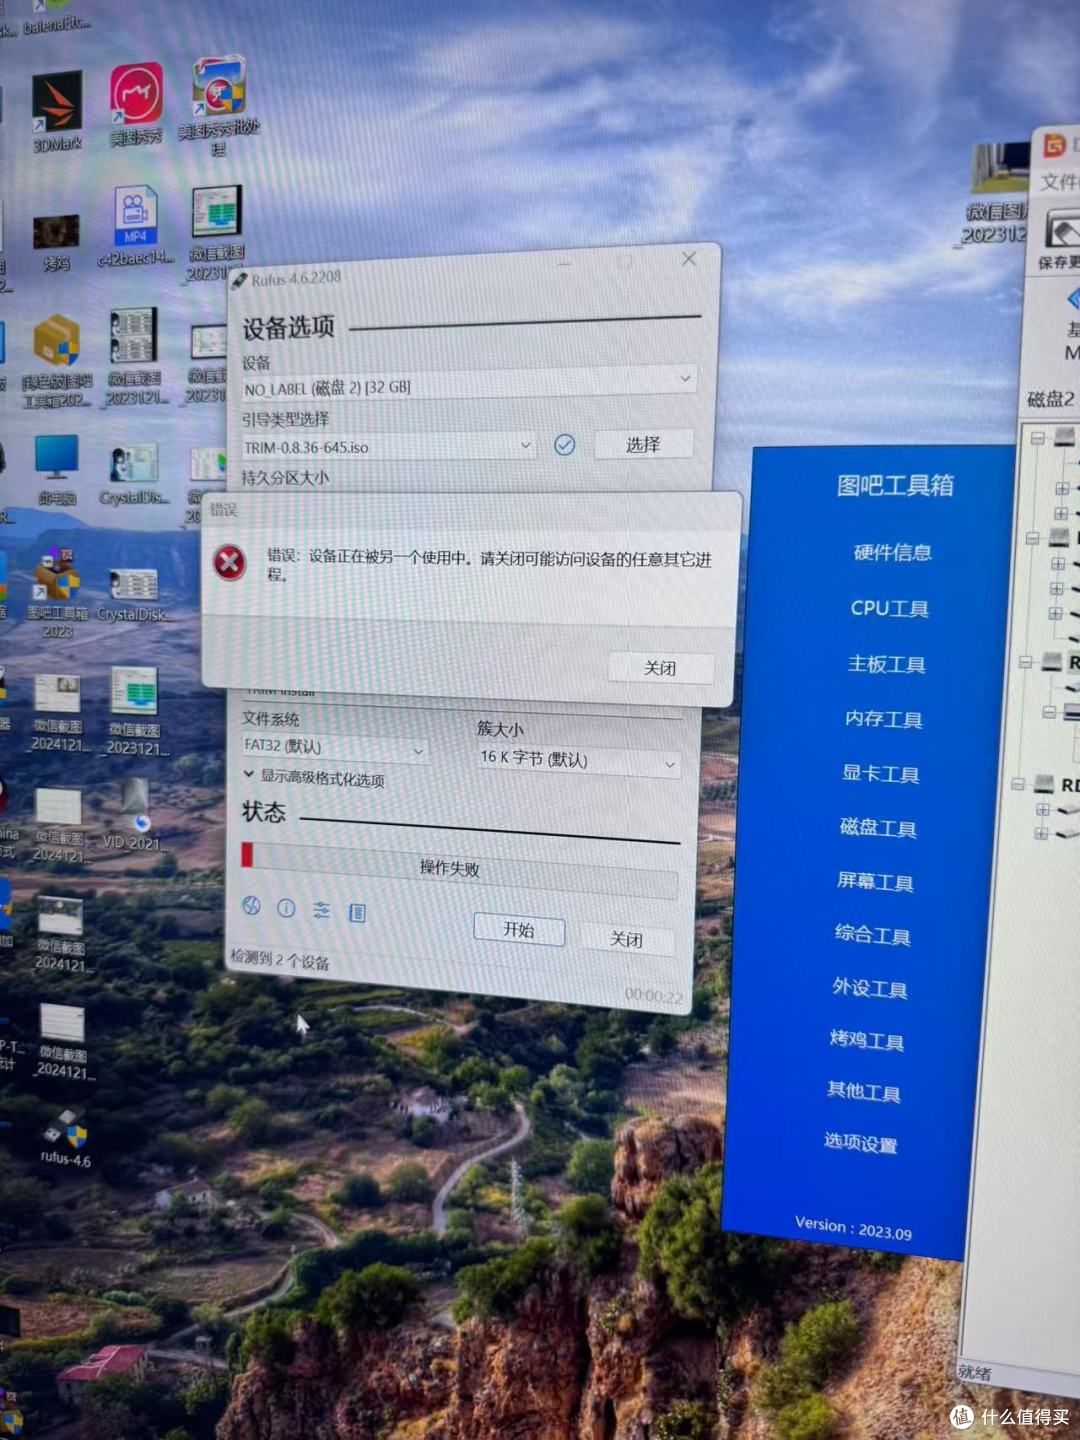Click the 检测到 2 个设备 status text
Viewport: 1080px width, 1440px height.
pyautogui.click(x=280, y=960)
